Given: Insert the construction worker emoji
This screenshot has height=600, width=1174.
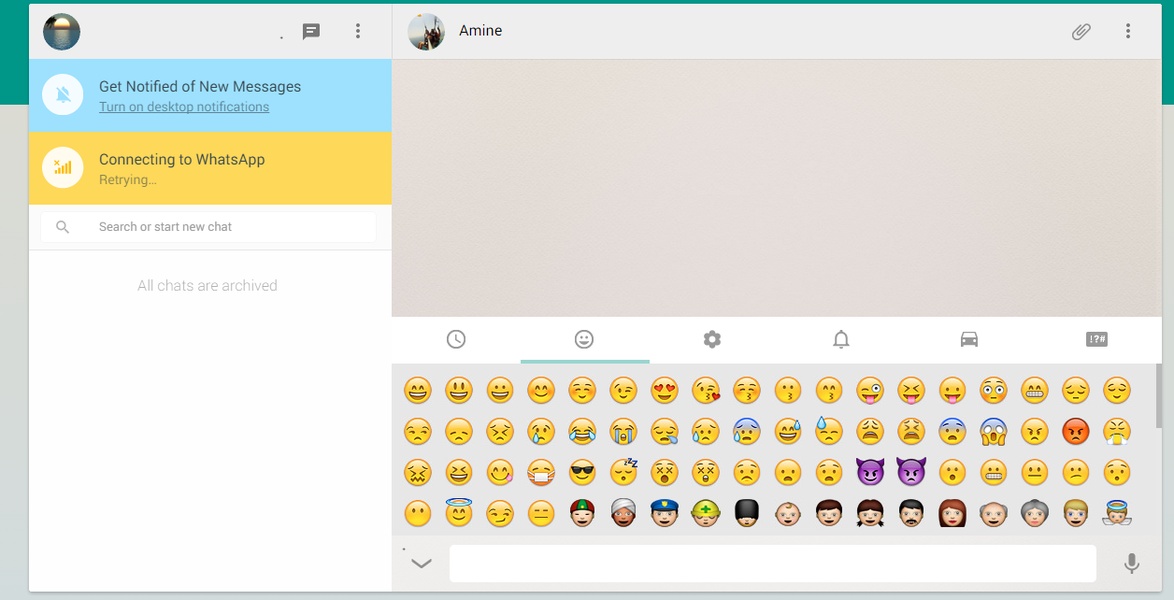Looking at the screenshot, I should [705, 513].
